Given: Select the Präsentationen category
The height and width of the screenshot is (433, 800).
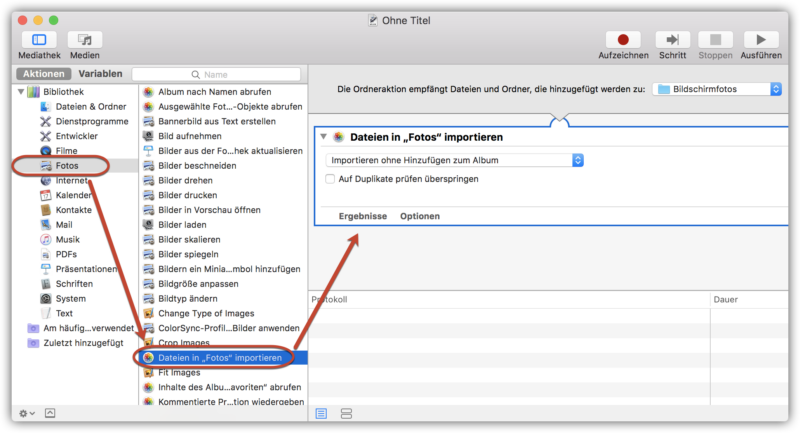Looking at the screenshot, I should click(x=86, y=269).
